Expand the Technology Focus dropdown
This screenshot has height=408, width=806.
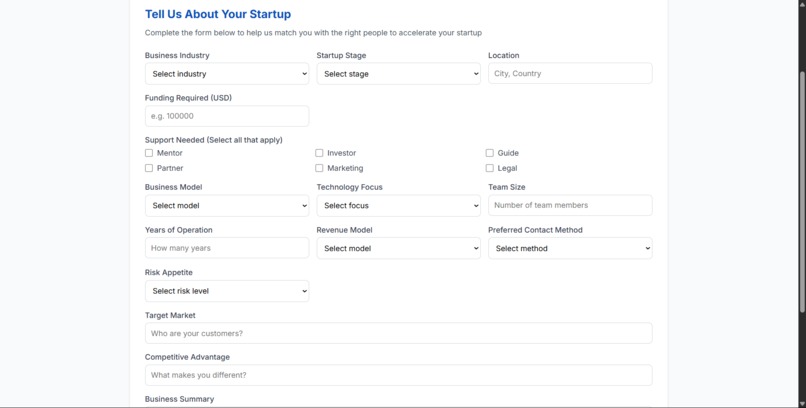pyautogui.click(x=398, y=206)
